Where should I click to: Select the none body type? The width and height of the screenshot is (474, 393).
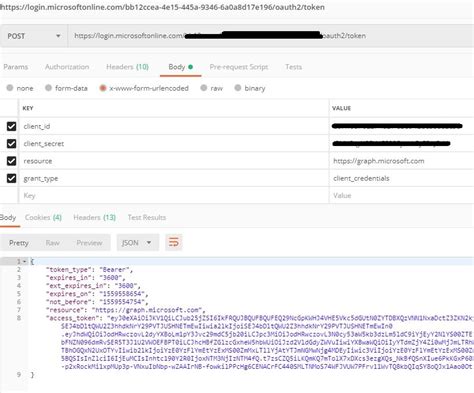(20, 88)
